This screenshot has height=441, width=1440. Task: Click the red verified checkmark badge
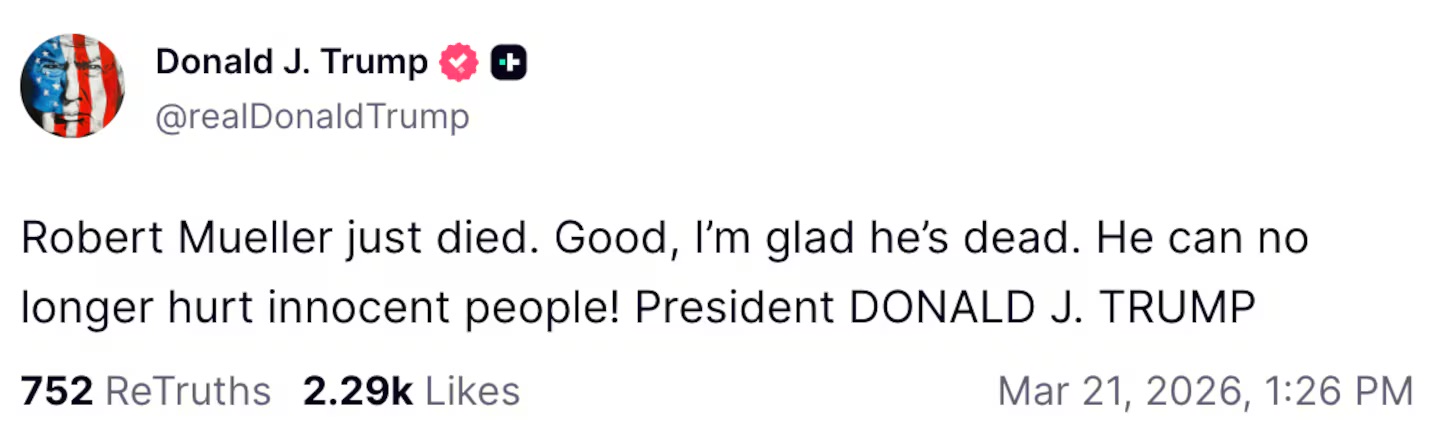pyautogui.click(x=460, y=65)
